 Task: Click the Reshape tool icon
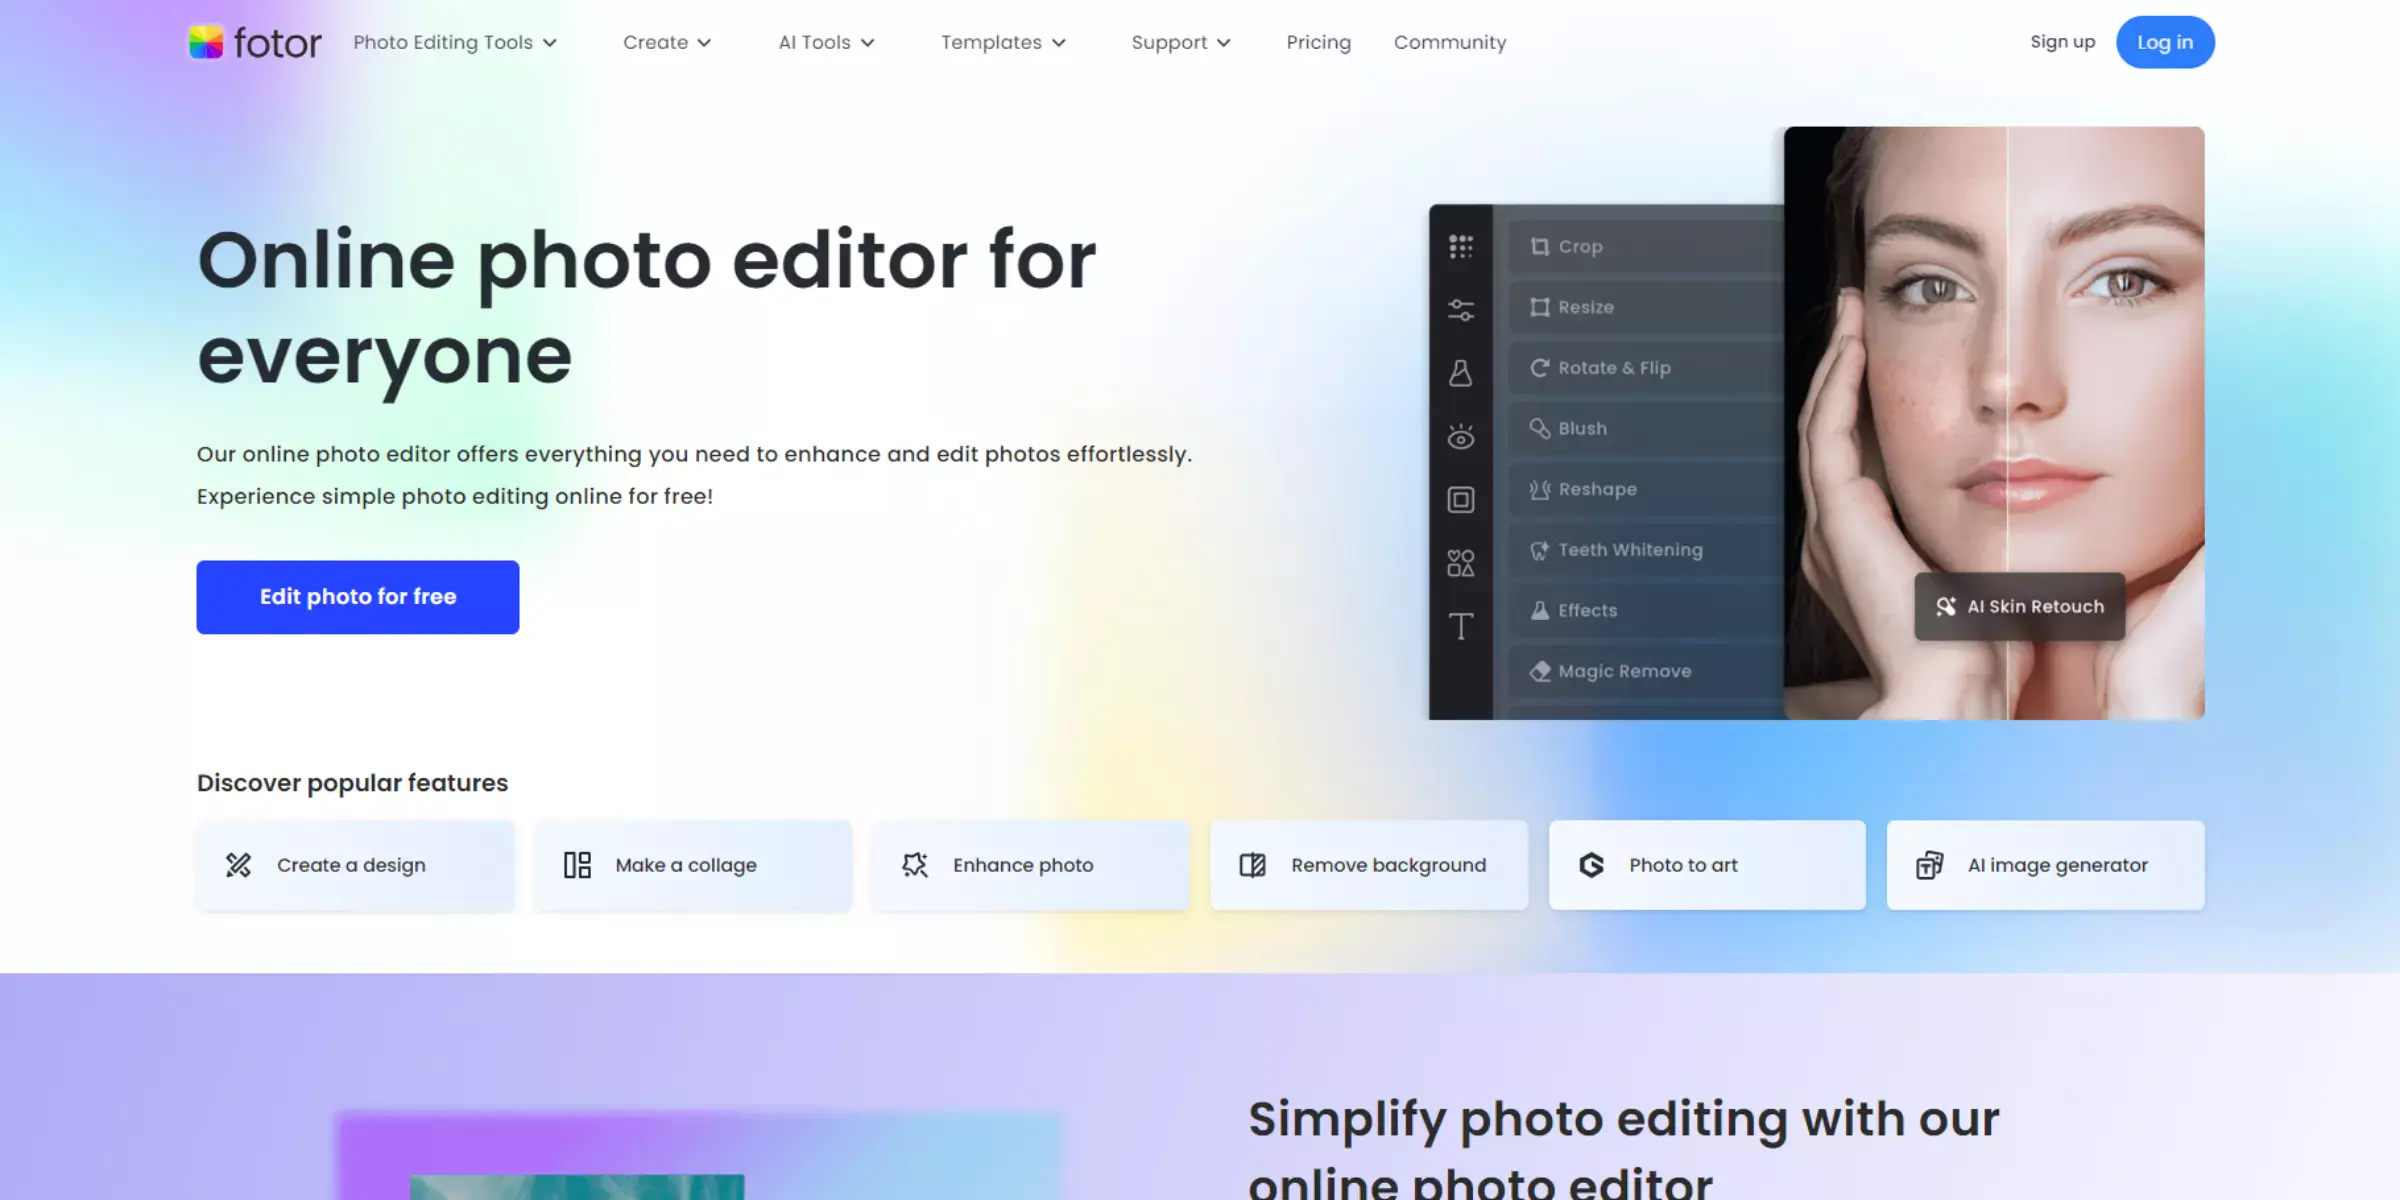point(1540,488)
